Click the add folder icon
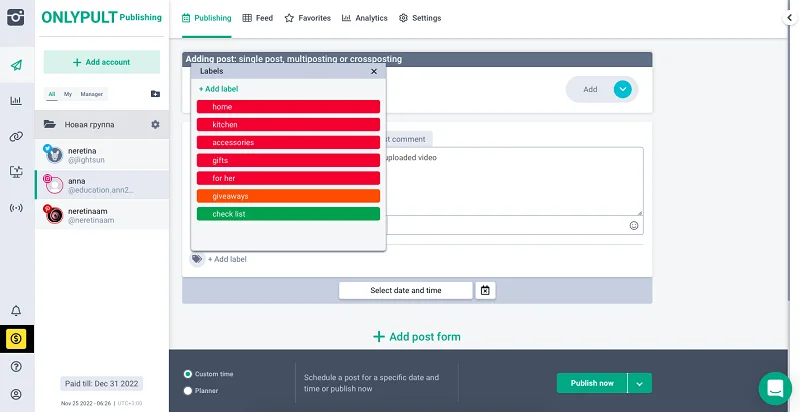The height and width of the screenshot is (412, 800). (155, 94)
